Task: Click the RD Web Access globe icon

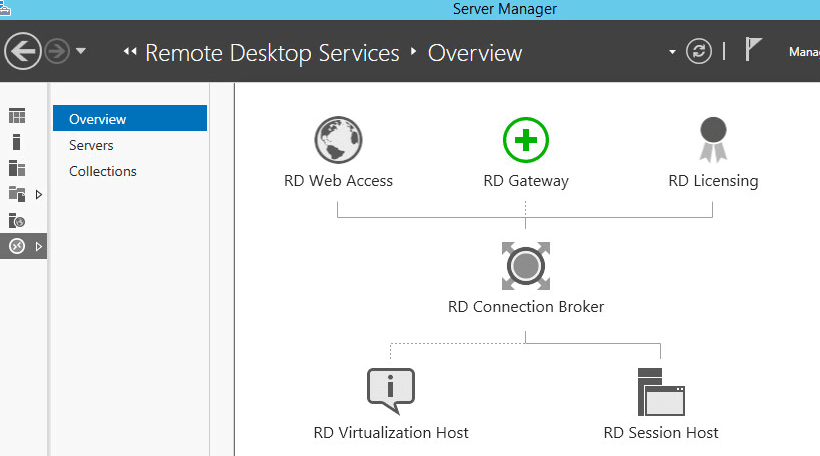Action: (x=338, y=140)
